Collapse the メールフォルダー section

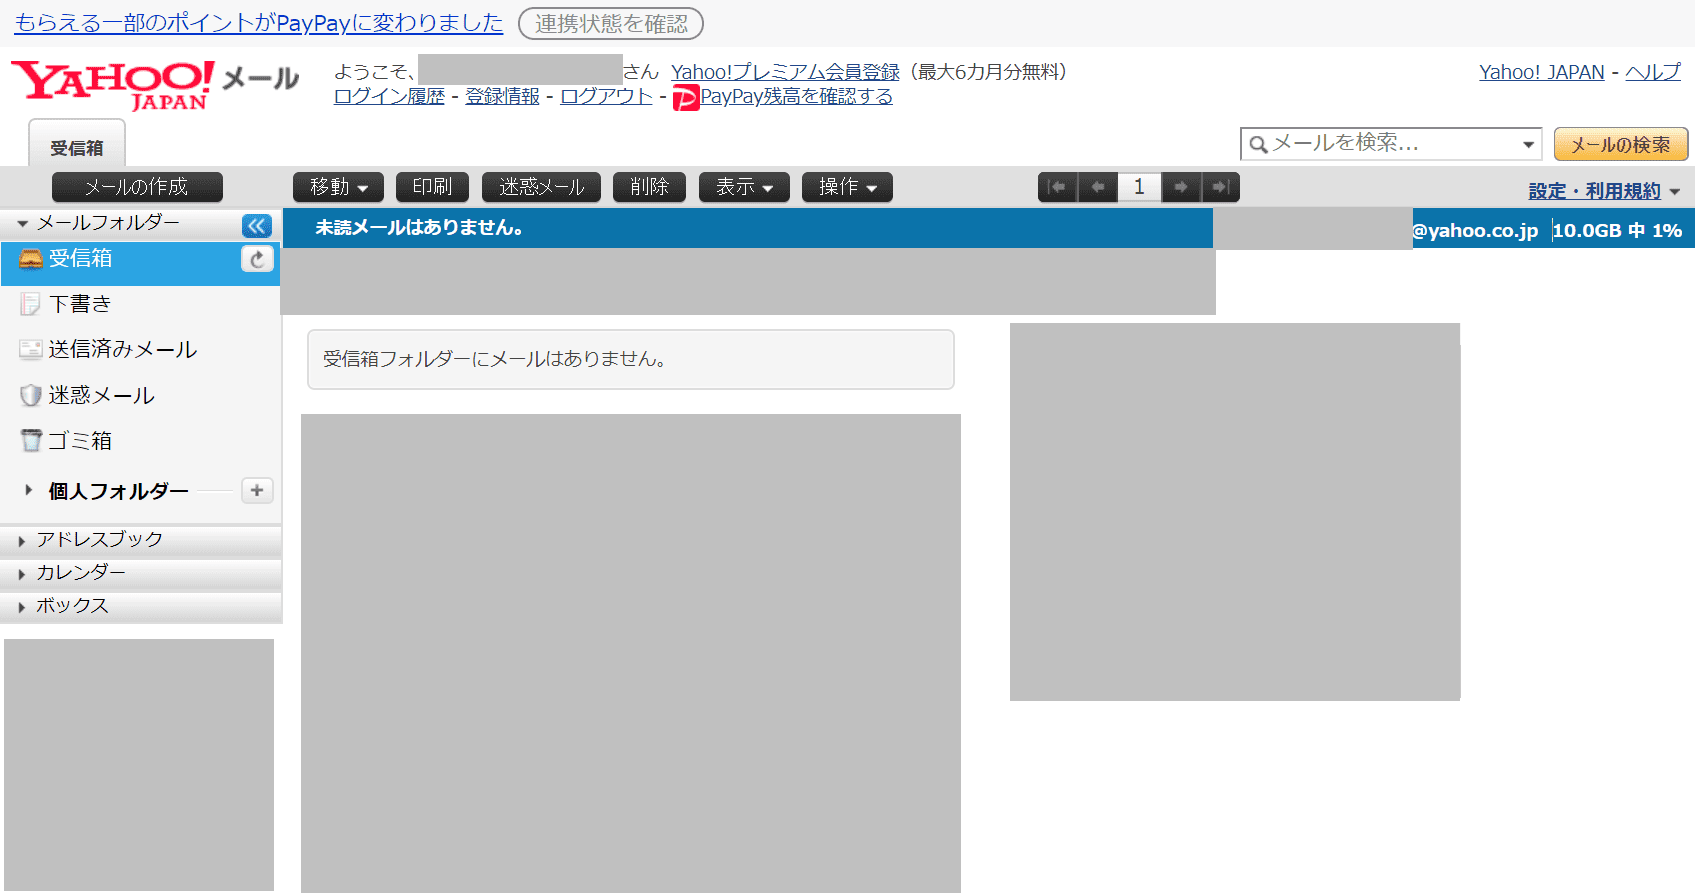coord(22,224)
